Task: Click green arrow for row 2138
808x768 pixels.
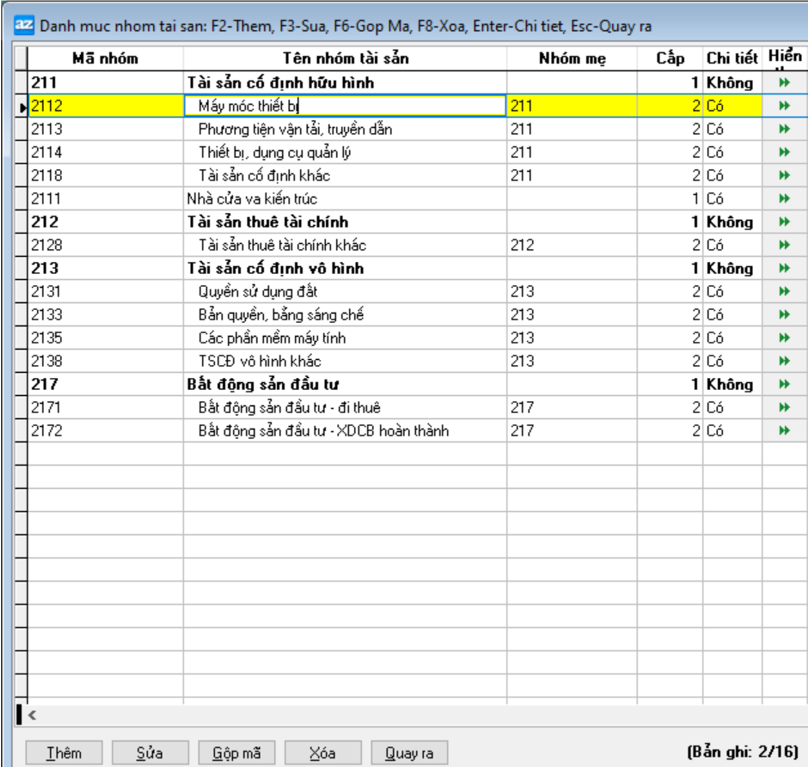Action: 784,361
